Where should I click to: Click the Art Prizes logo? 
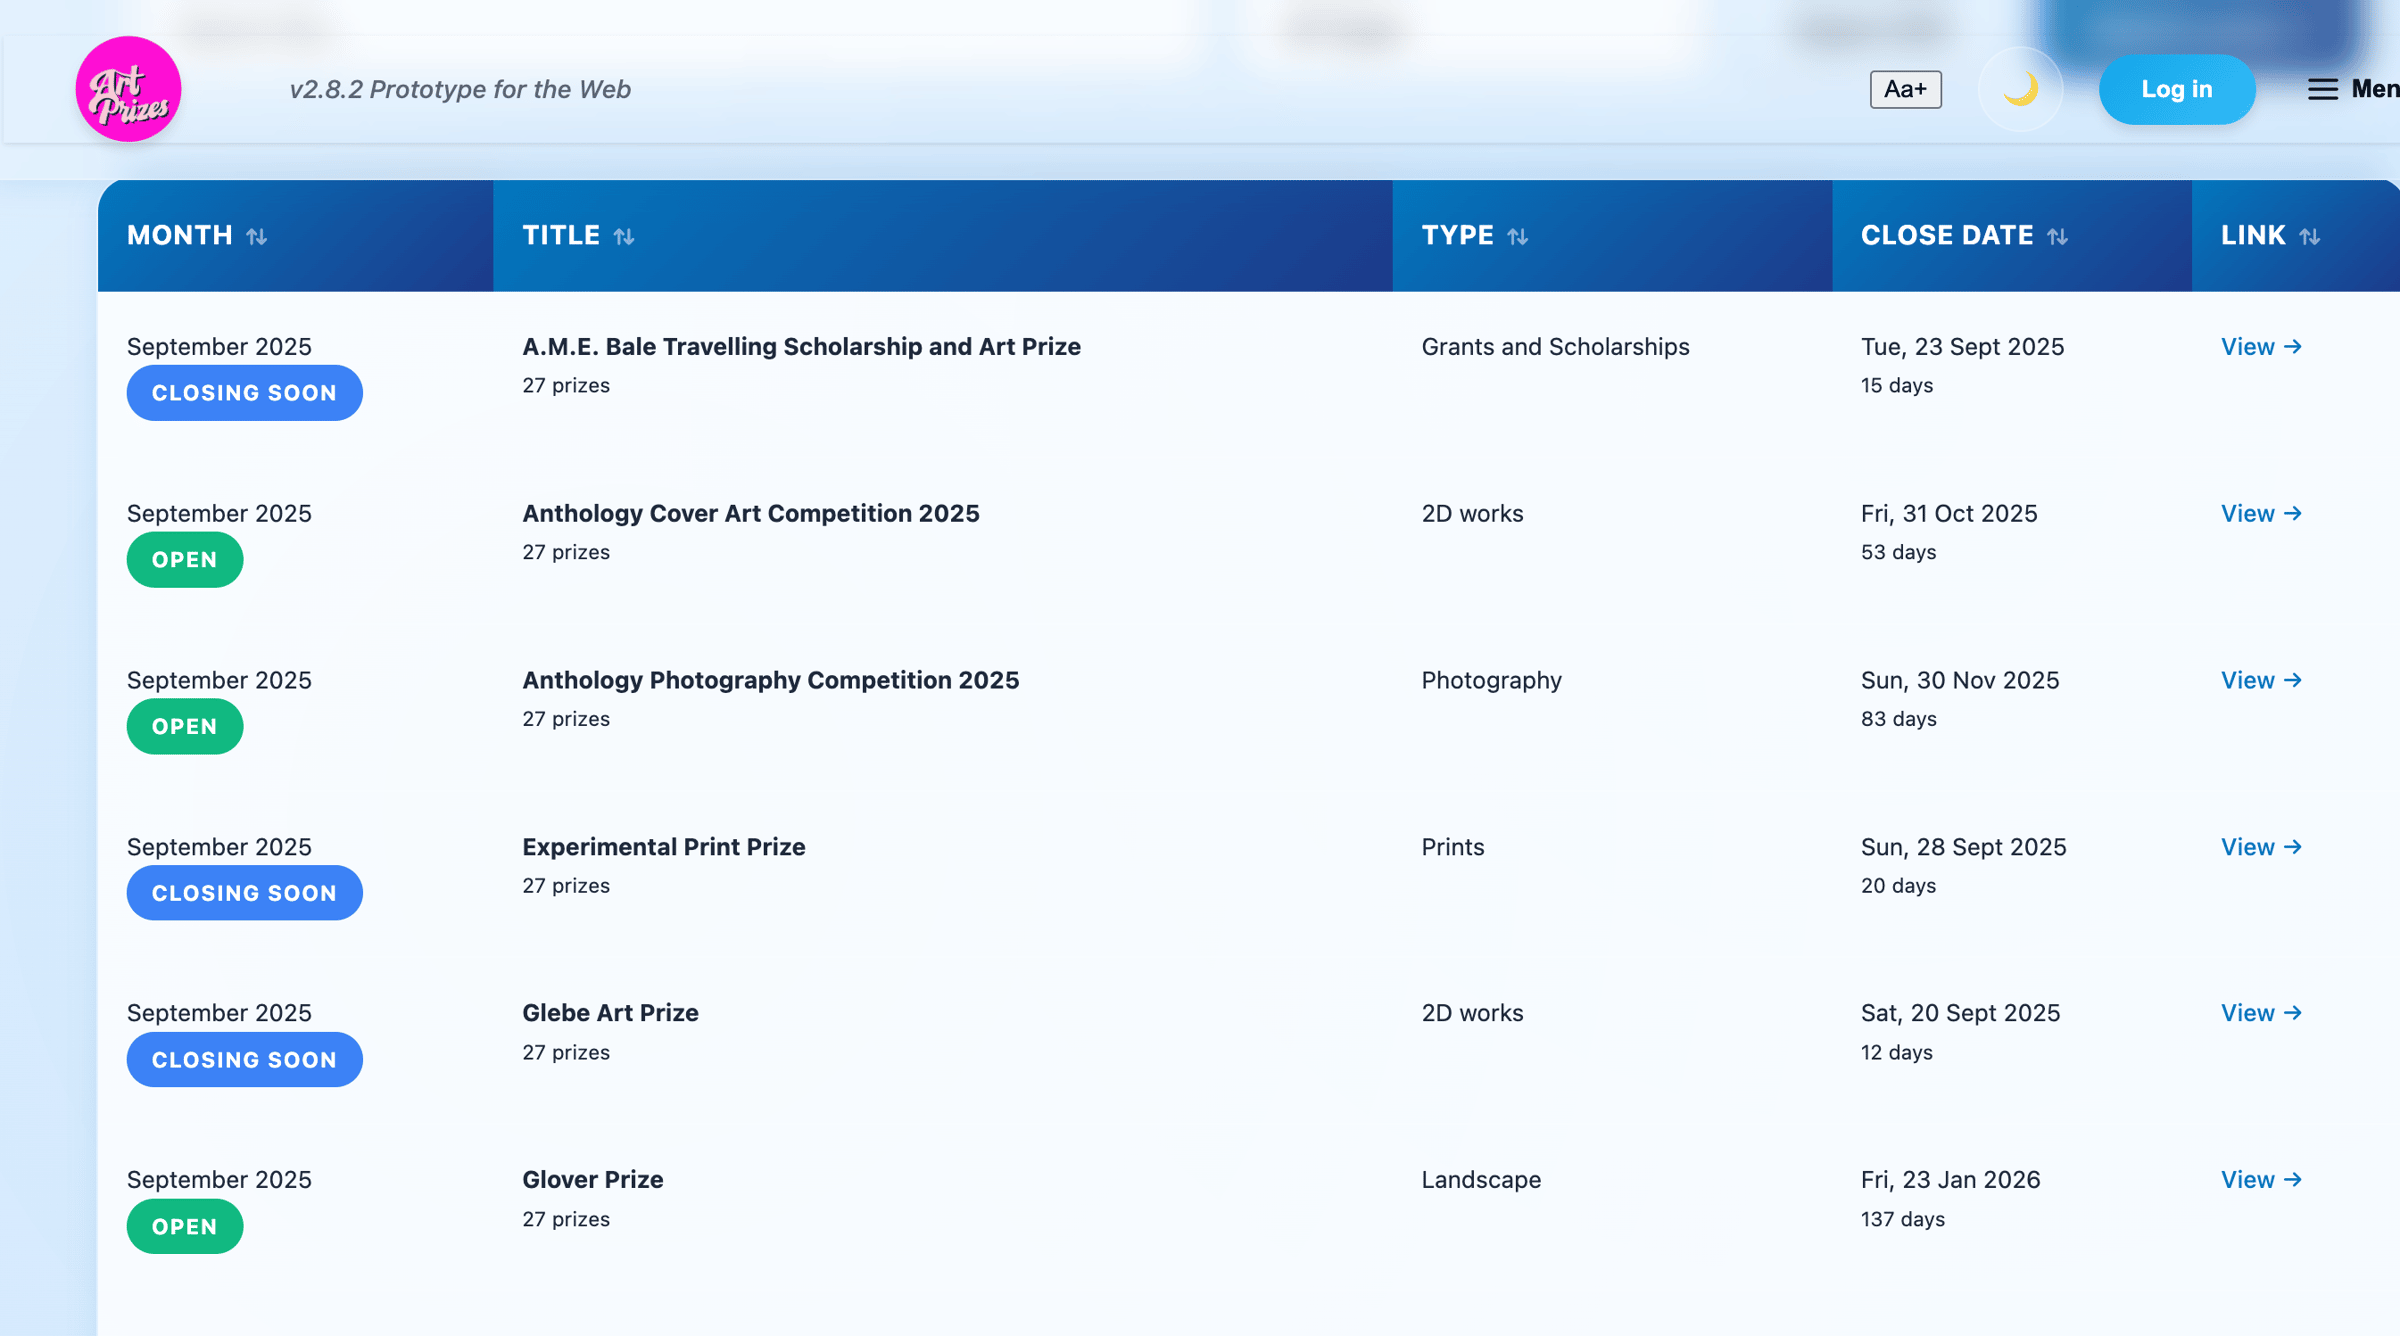pyautogui.click(x=128, y=89)
